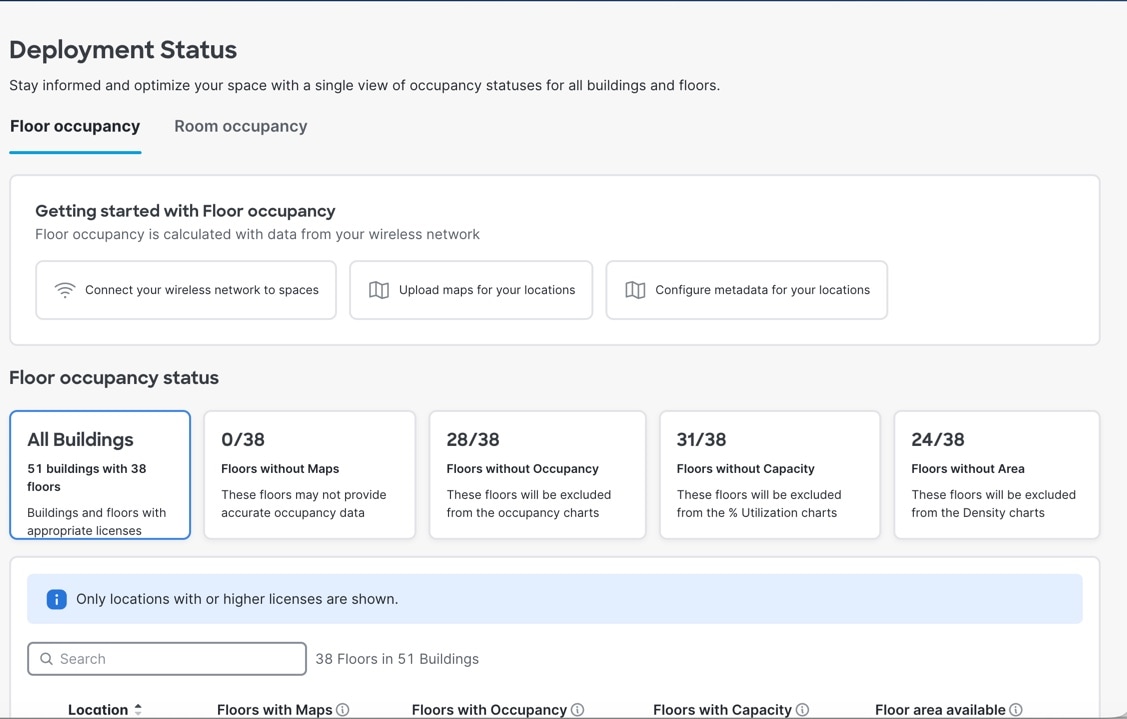Viewport: 1127px width, 719px height.
Task: Filter by Floors without Occupancy card
Action: 538,475
